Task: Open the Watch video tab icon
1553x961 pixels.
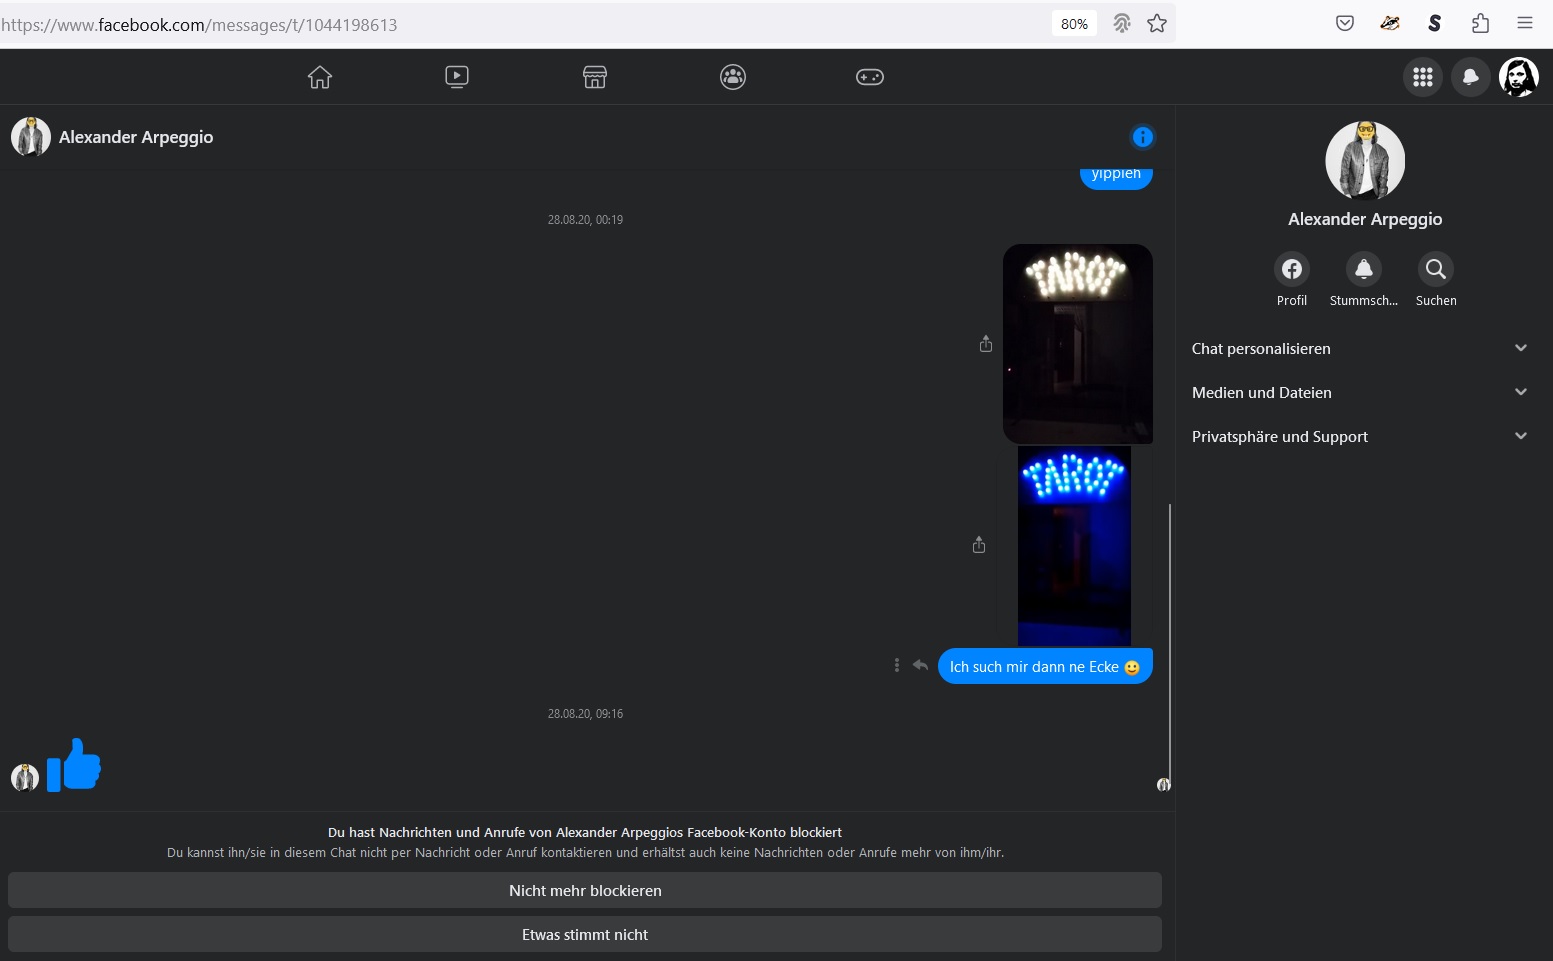Action: pos(457,77)
